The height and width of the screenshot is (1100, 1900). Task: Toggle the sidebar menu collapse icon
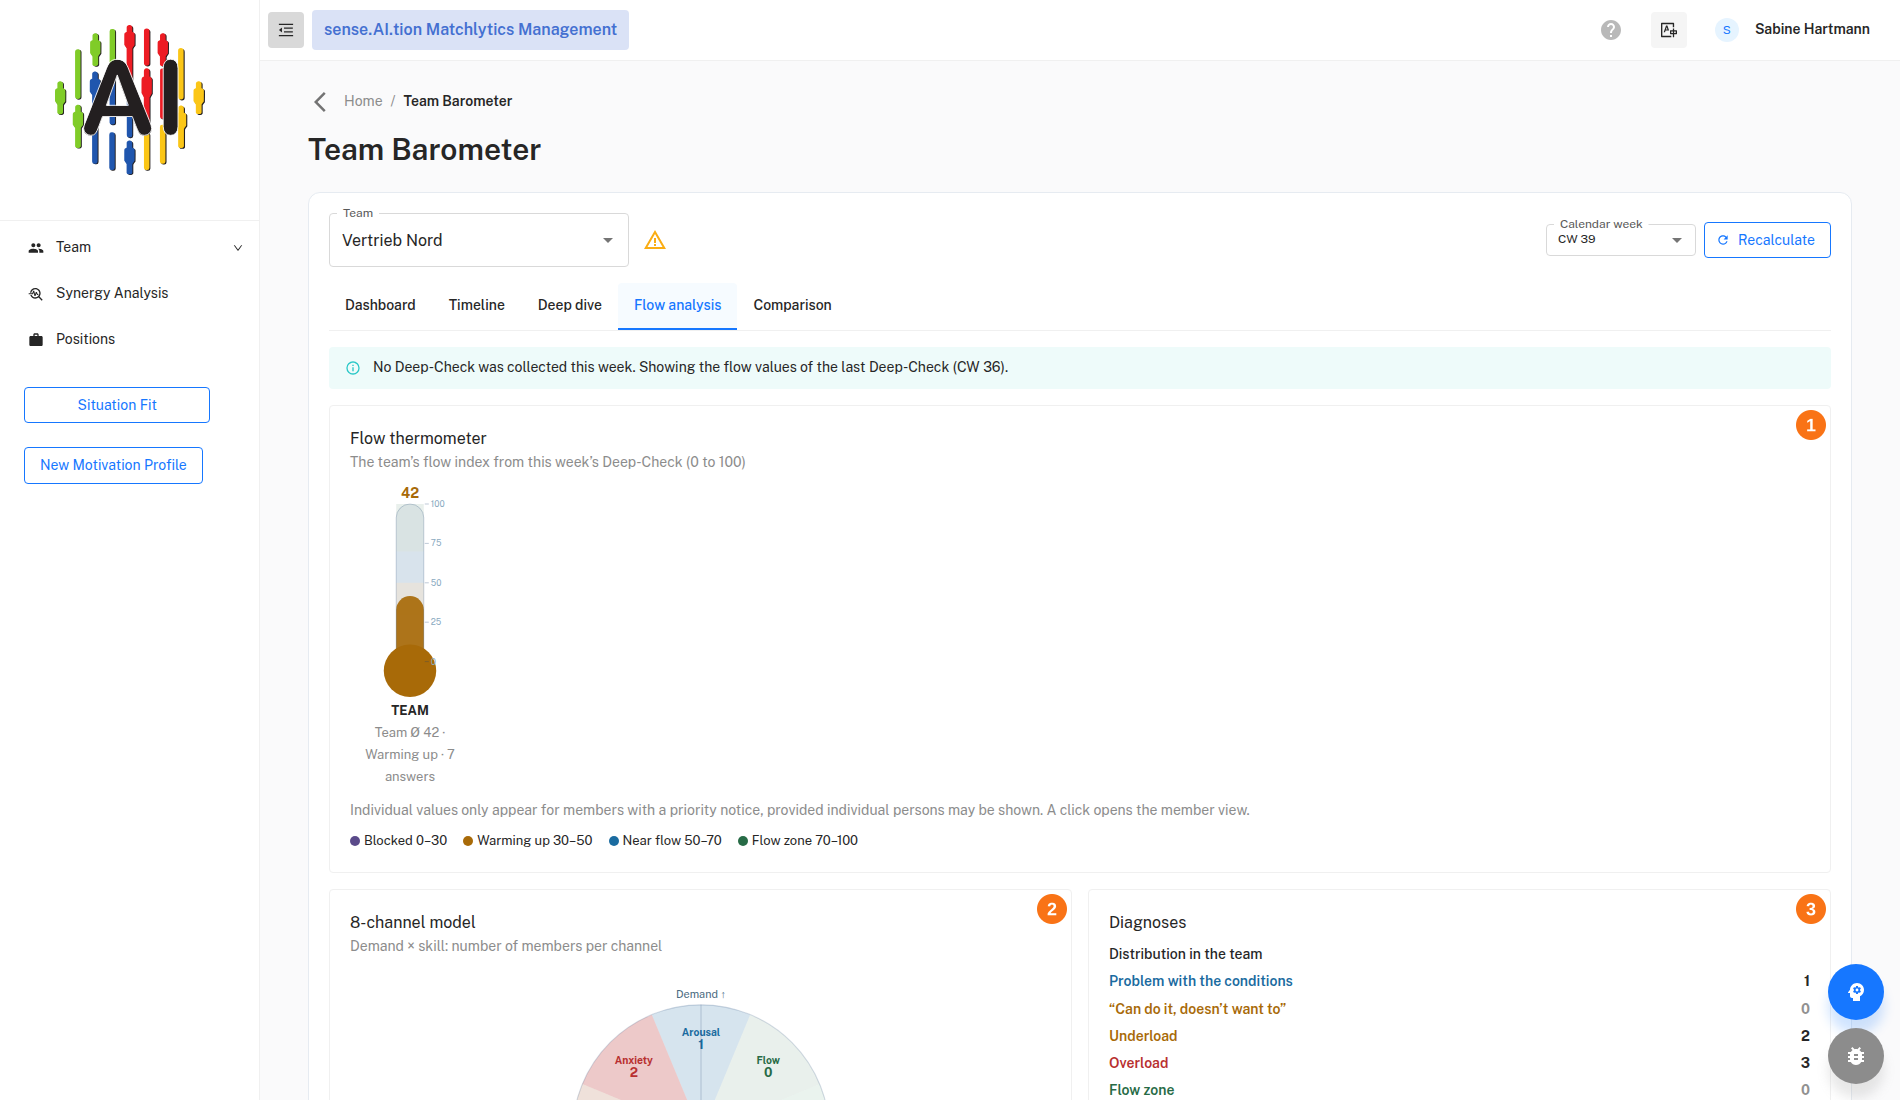pyautogui.click(x=286, y=30)
